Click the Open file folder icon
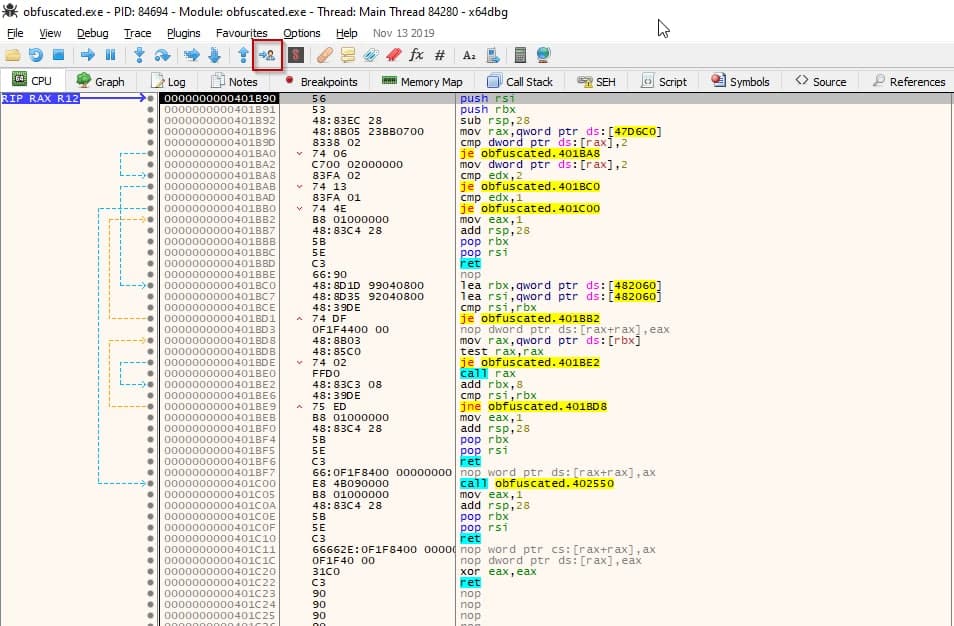The width and height of the screenshot is (954, 626). pyautogui.click(x=13, y=55)
